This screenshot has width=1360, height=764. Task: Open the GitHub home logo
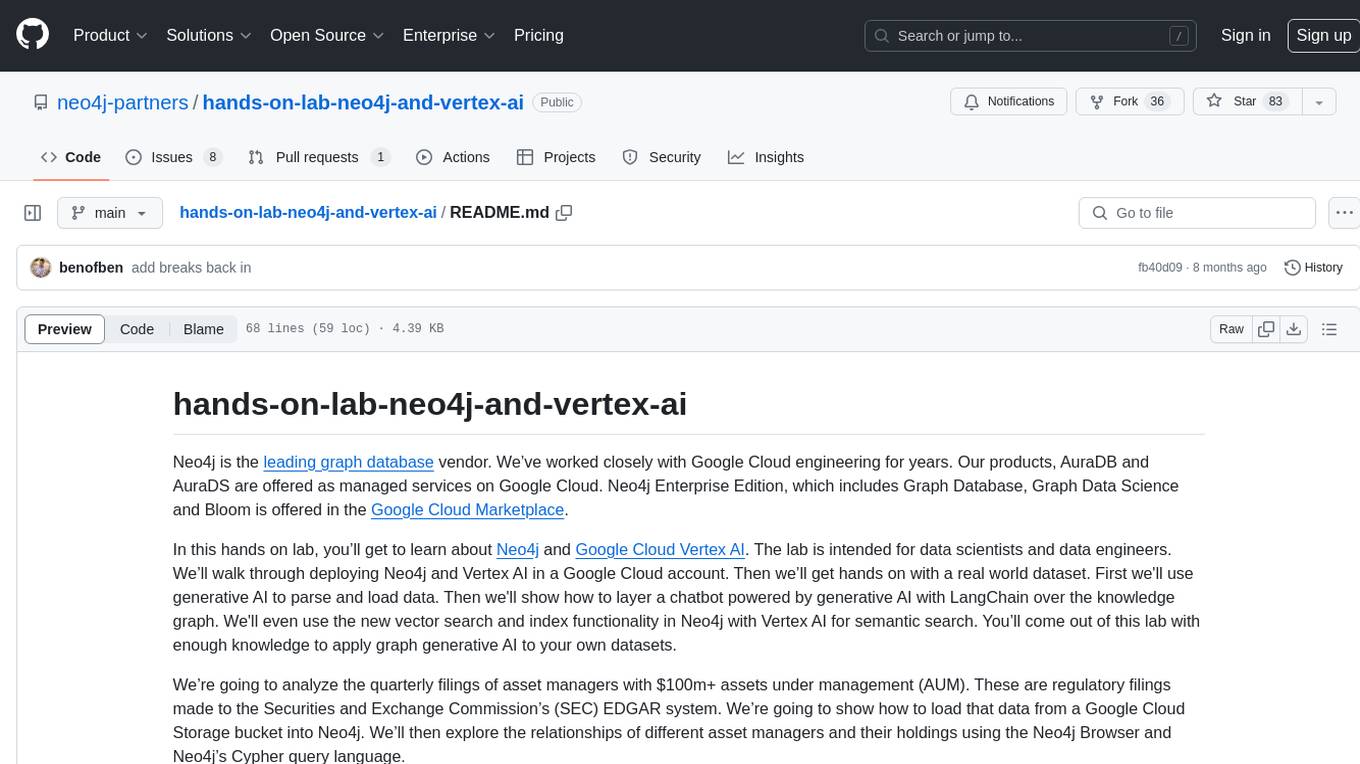[32, 35]
